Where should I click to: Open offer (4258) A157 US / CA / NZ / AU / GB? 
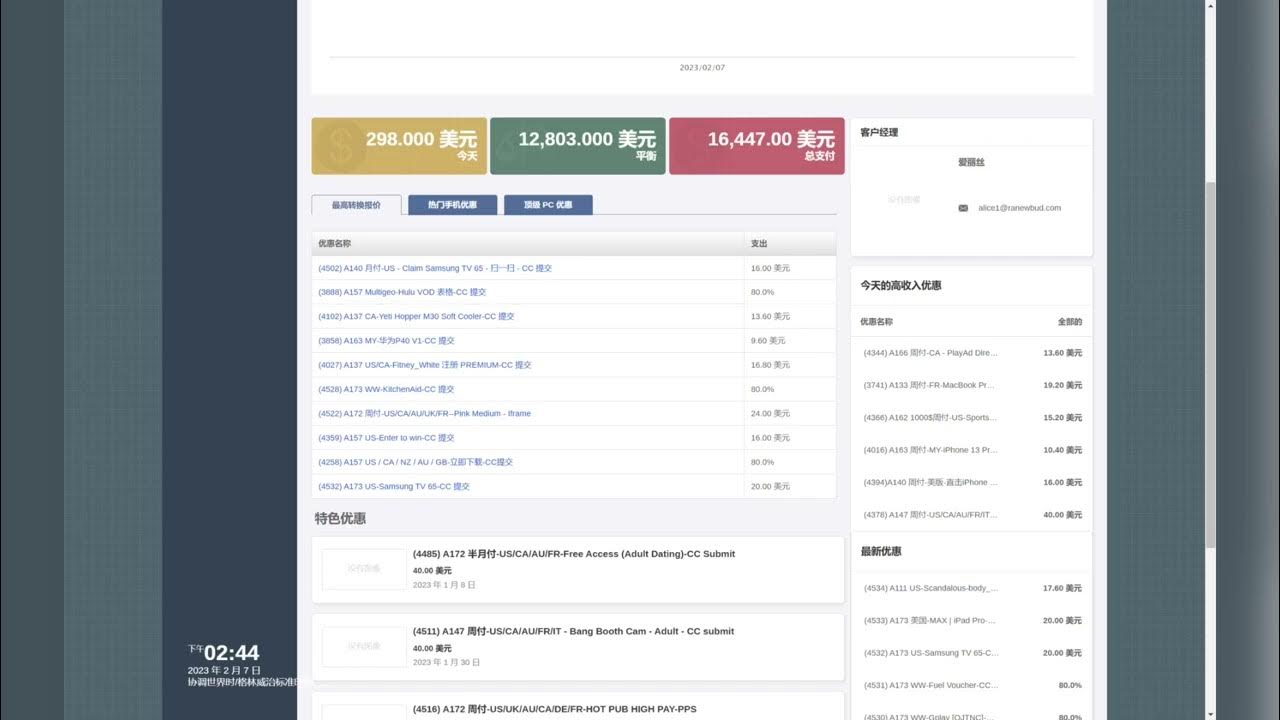click(x=415, y=462)
